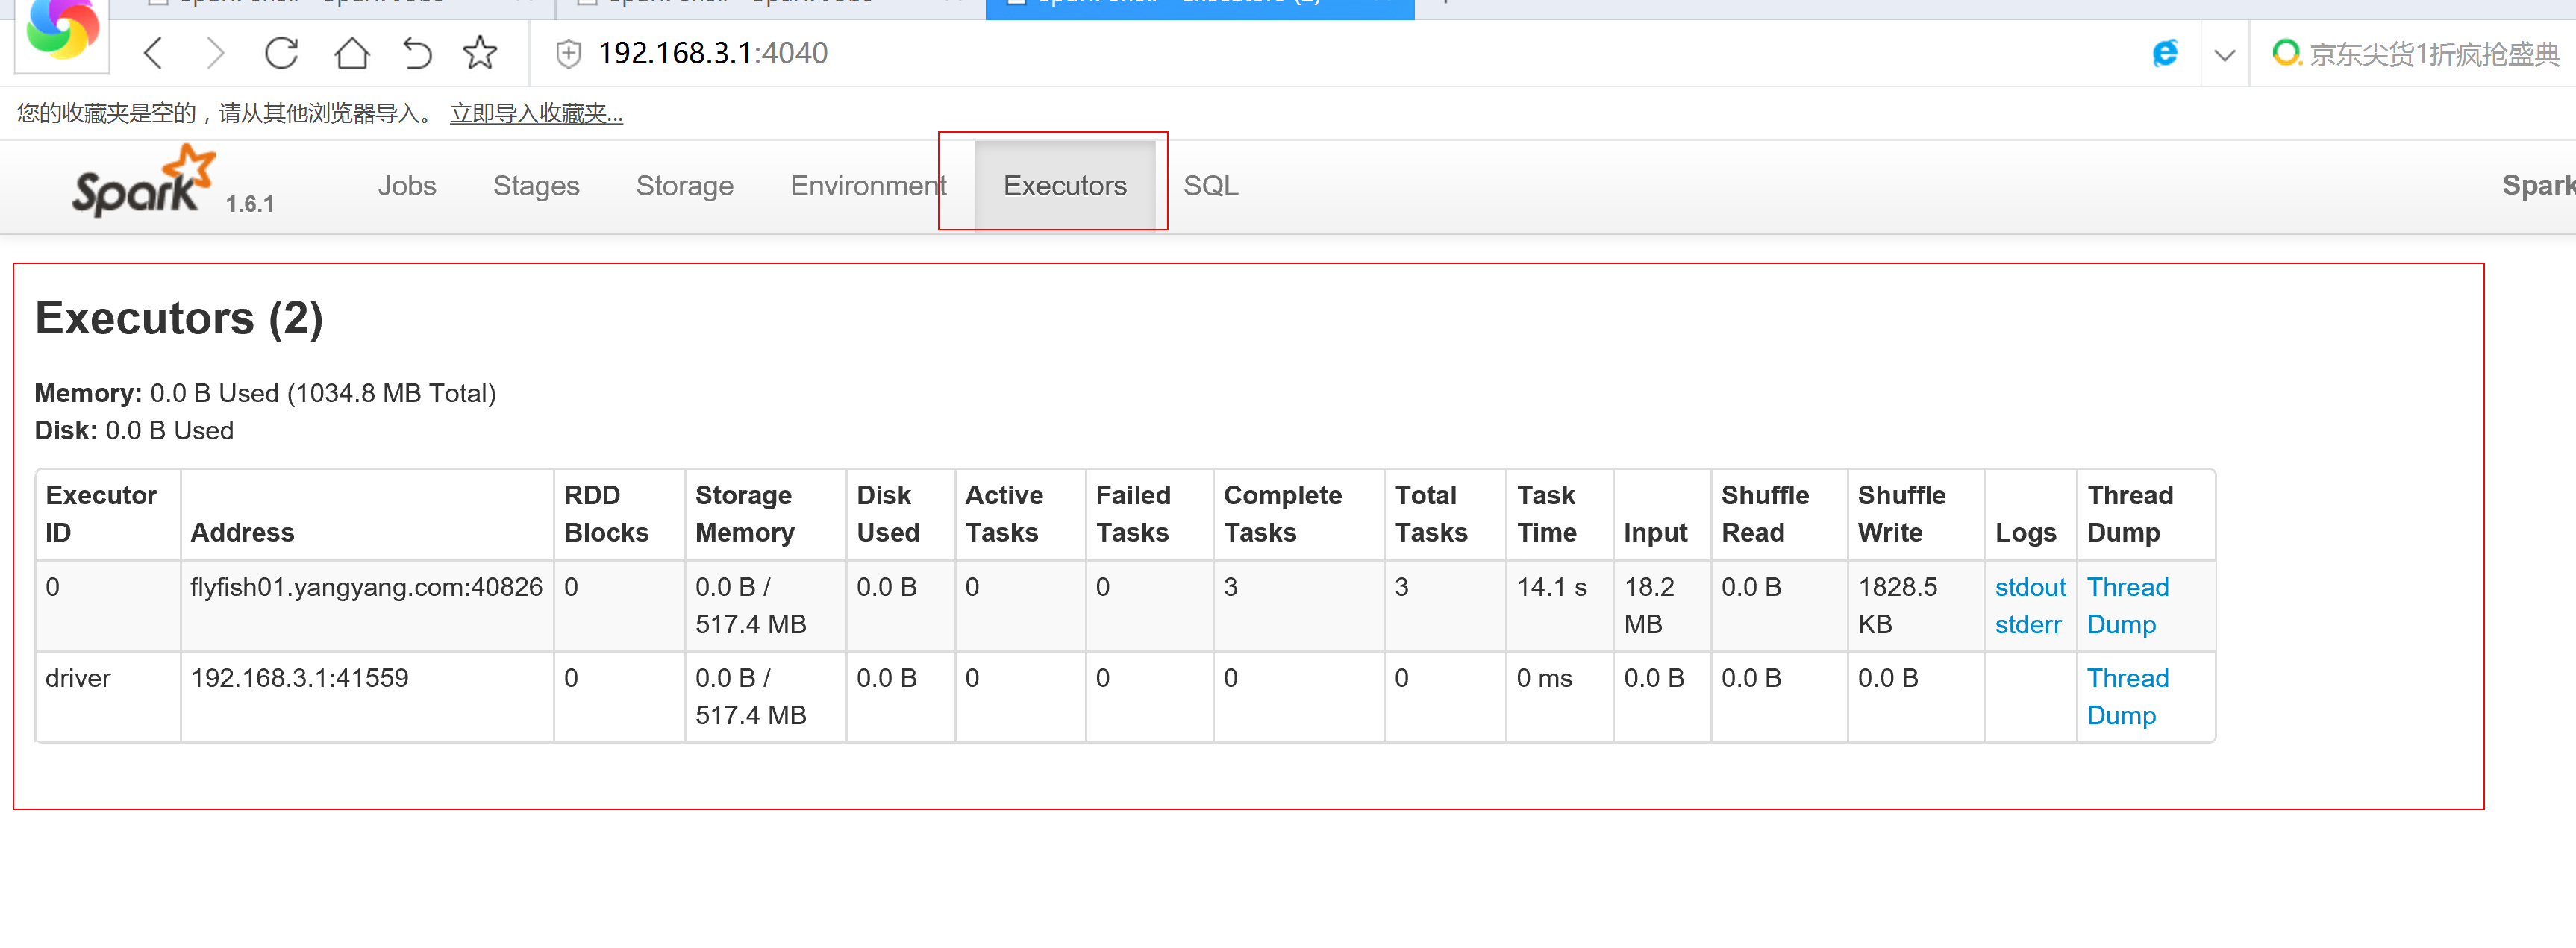
Task: Go to the browser home icon
Action: click(351, 53)
